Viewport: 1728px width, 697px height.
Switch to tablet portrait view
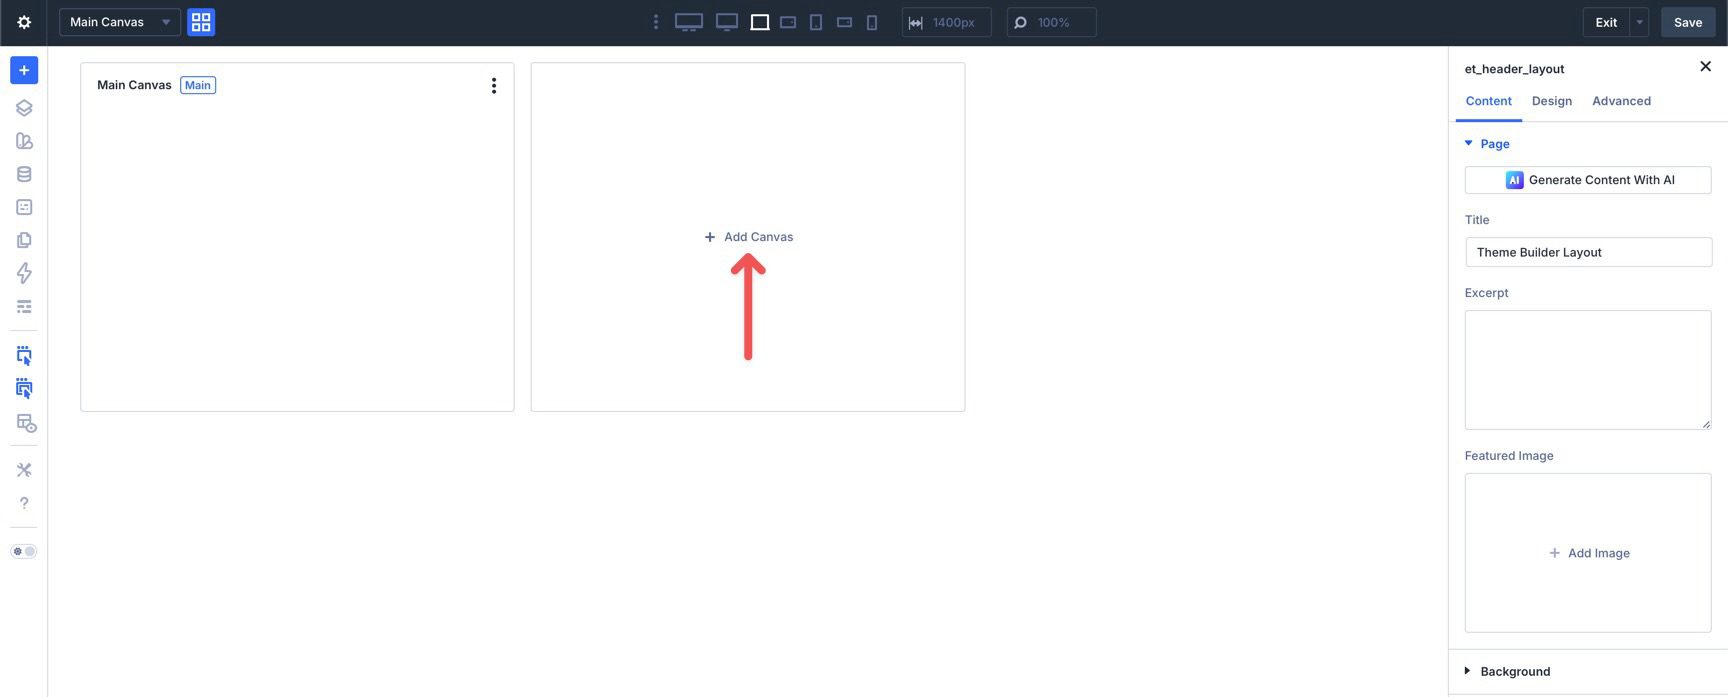tap(816, 22)
